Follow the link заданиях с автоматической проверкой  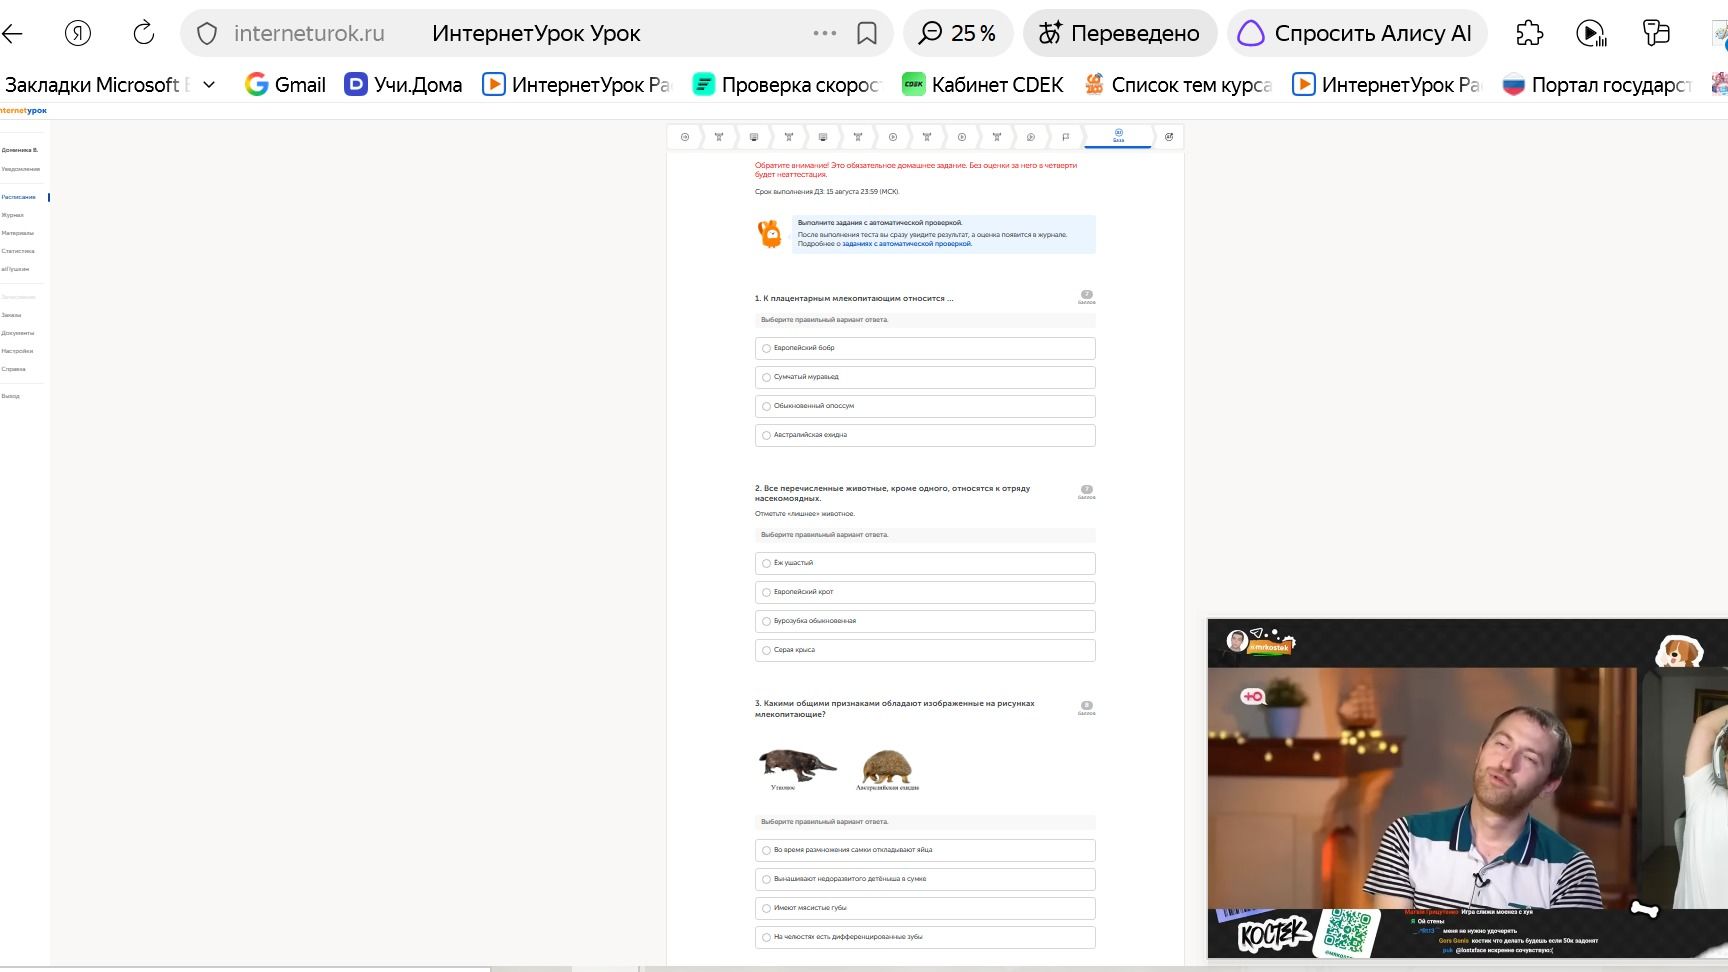pyautogui.click(x=907, y=244)
